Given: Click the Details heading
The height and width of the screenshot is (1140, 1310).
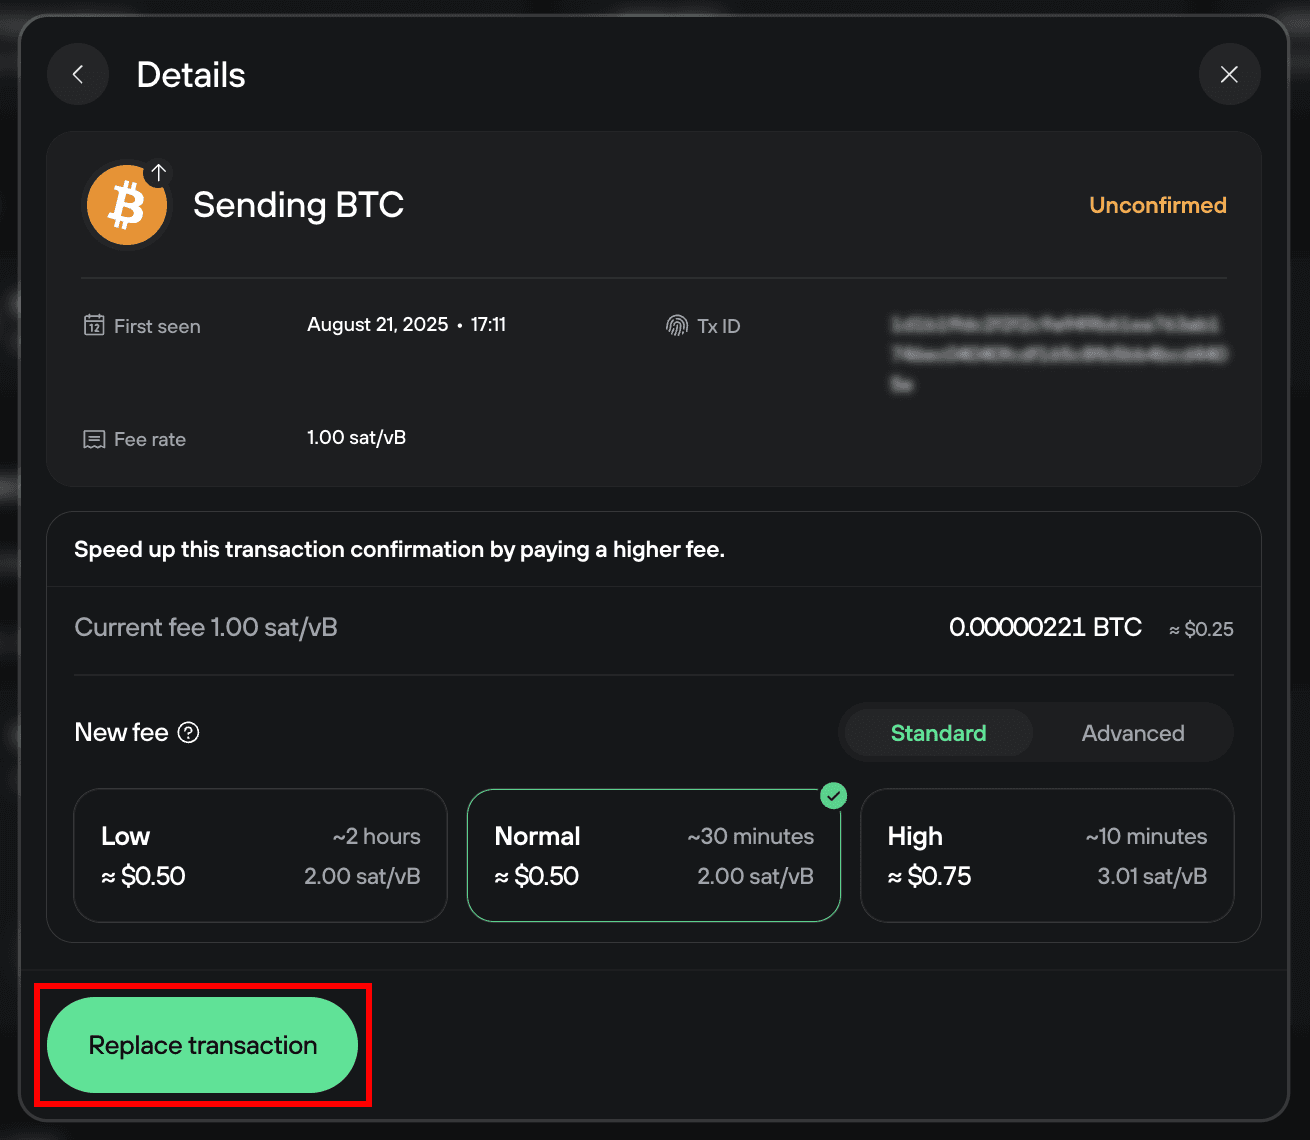Looking at the screenshot, I should coord(191,75).
